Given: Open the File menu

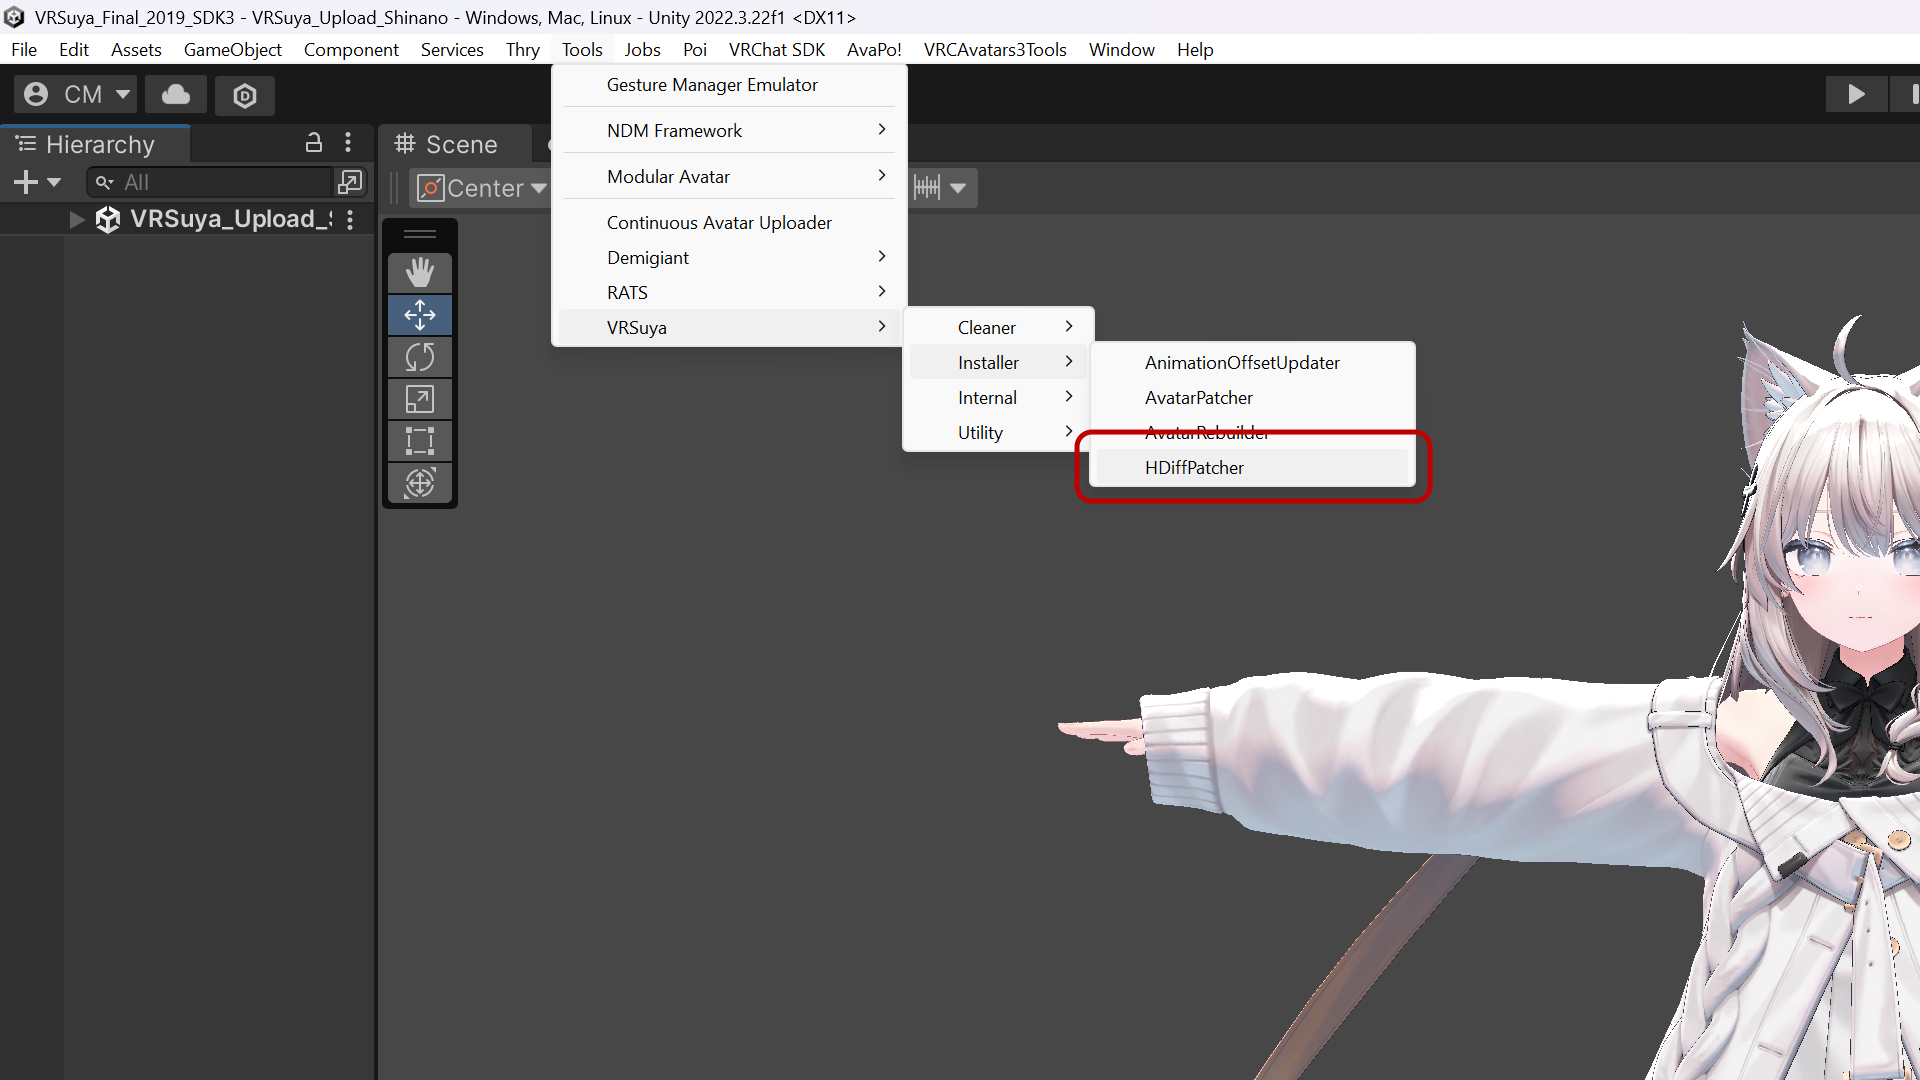Looking at the screenshot, I should click(x=24, y=50).
